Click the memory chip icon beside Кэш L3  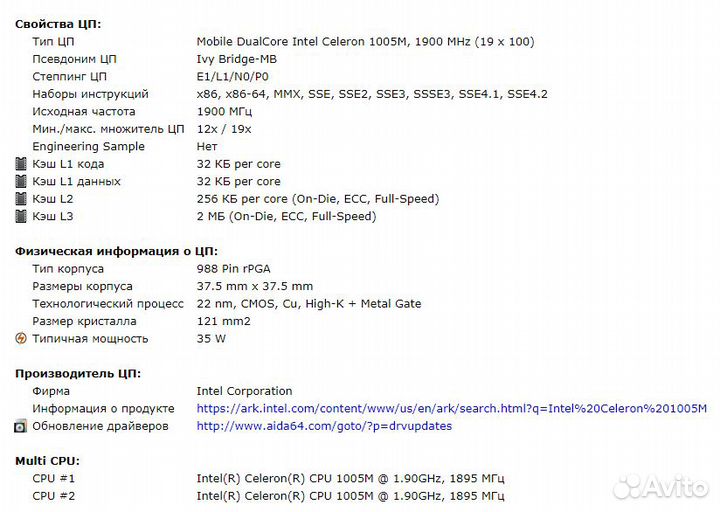click(x=21, y=216)
